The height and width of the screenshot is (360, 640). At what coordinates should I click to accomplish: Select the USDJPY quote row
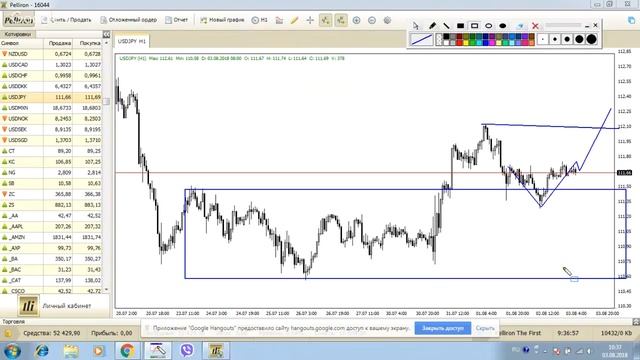[51, 97]
